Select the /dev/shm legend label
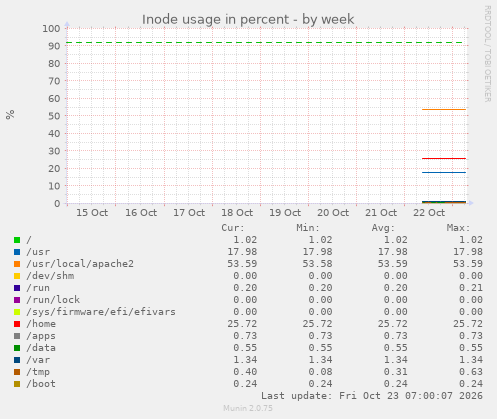The image size is (497, 419). click(50, 276)
